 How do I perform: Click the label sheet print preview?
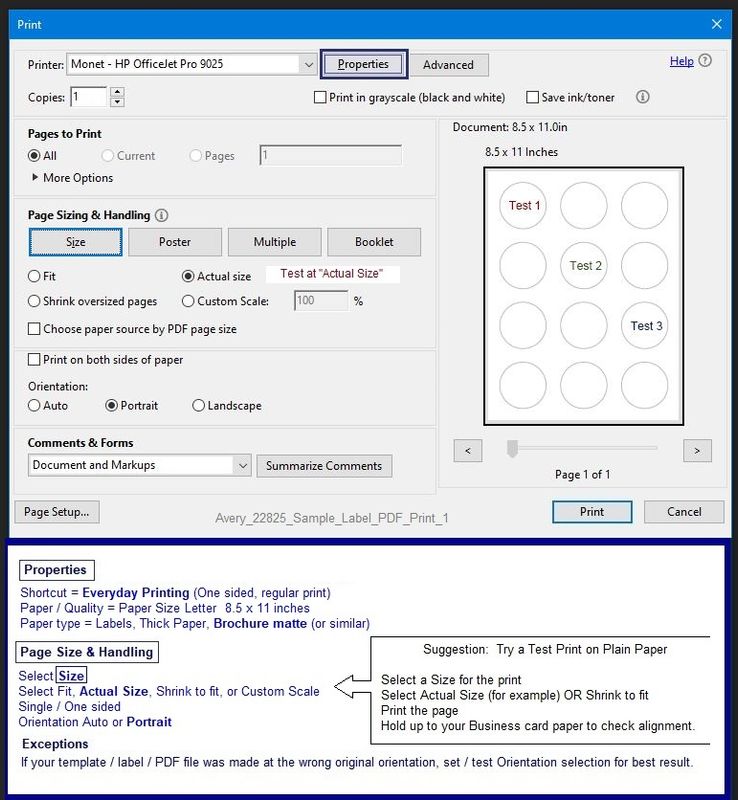point(583,296)
